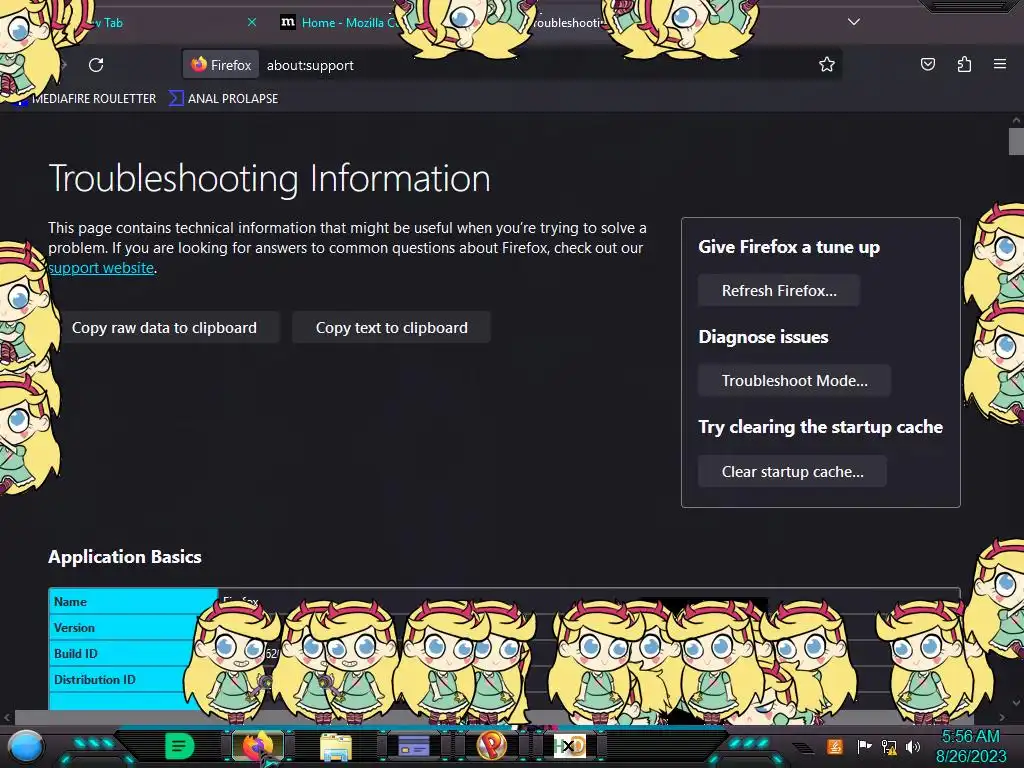Close the New Tab tab
The height and width of the screenshot is (768, 1024).
click(251, 22)
